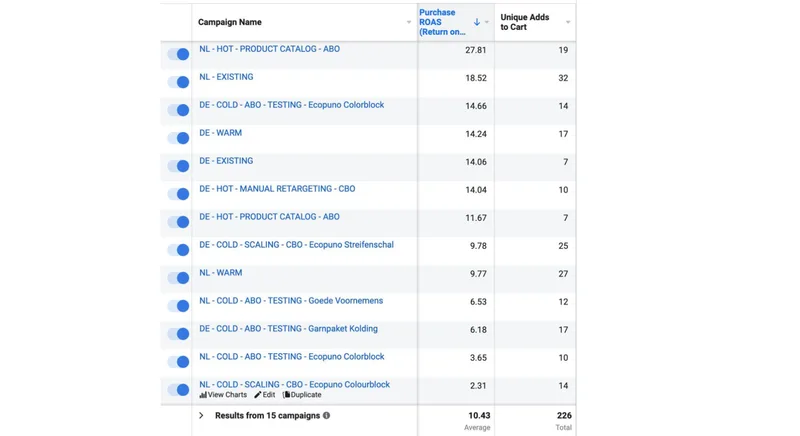Viewport: 800px width, 436px height.
Task: Disable the Garnpaket Kolding campaign toggle
Action: [178, 334]
